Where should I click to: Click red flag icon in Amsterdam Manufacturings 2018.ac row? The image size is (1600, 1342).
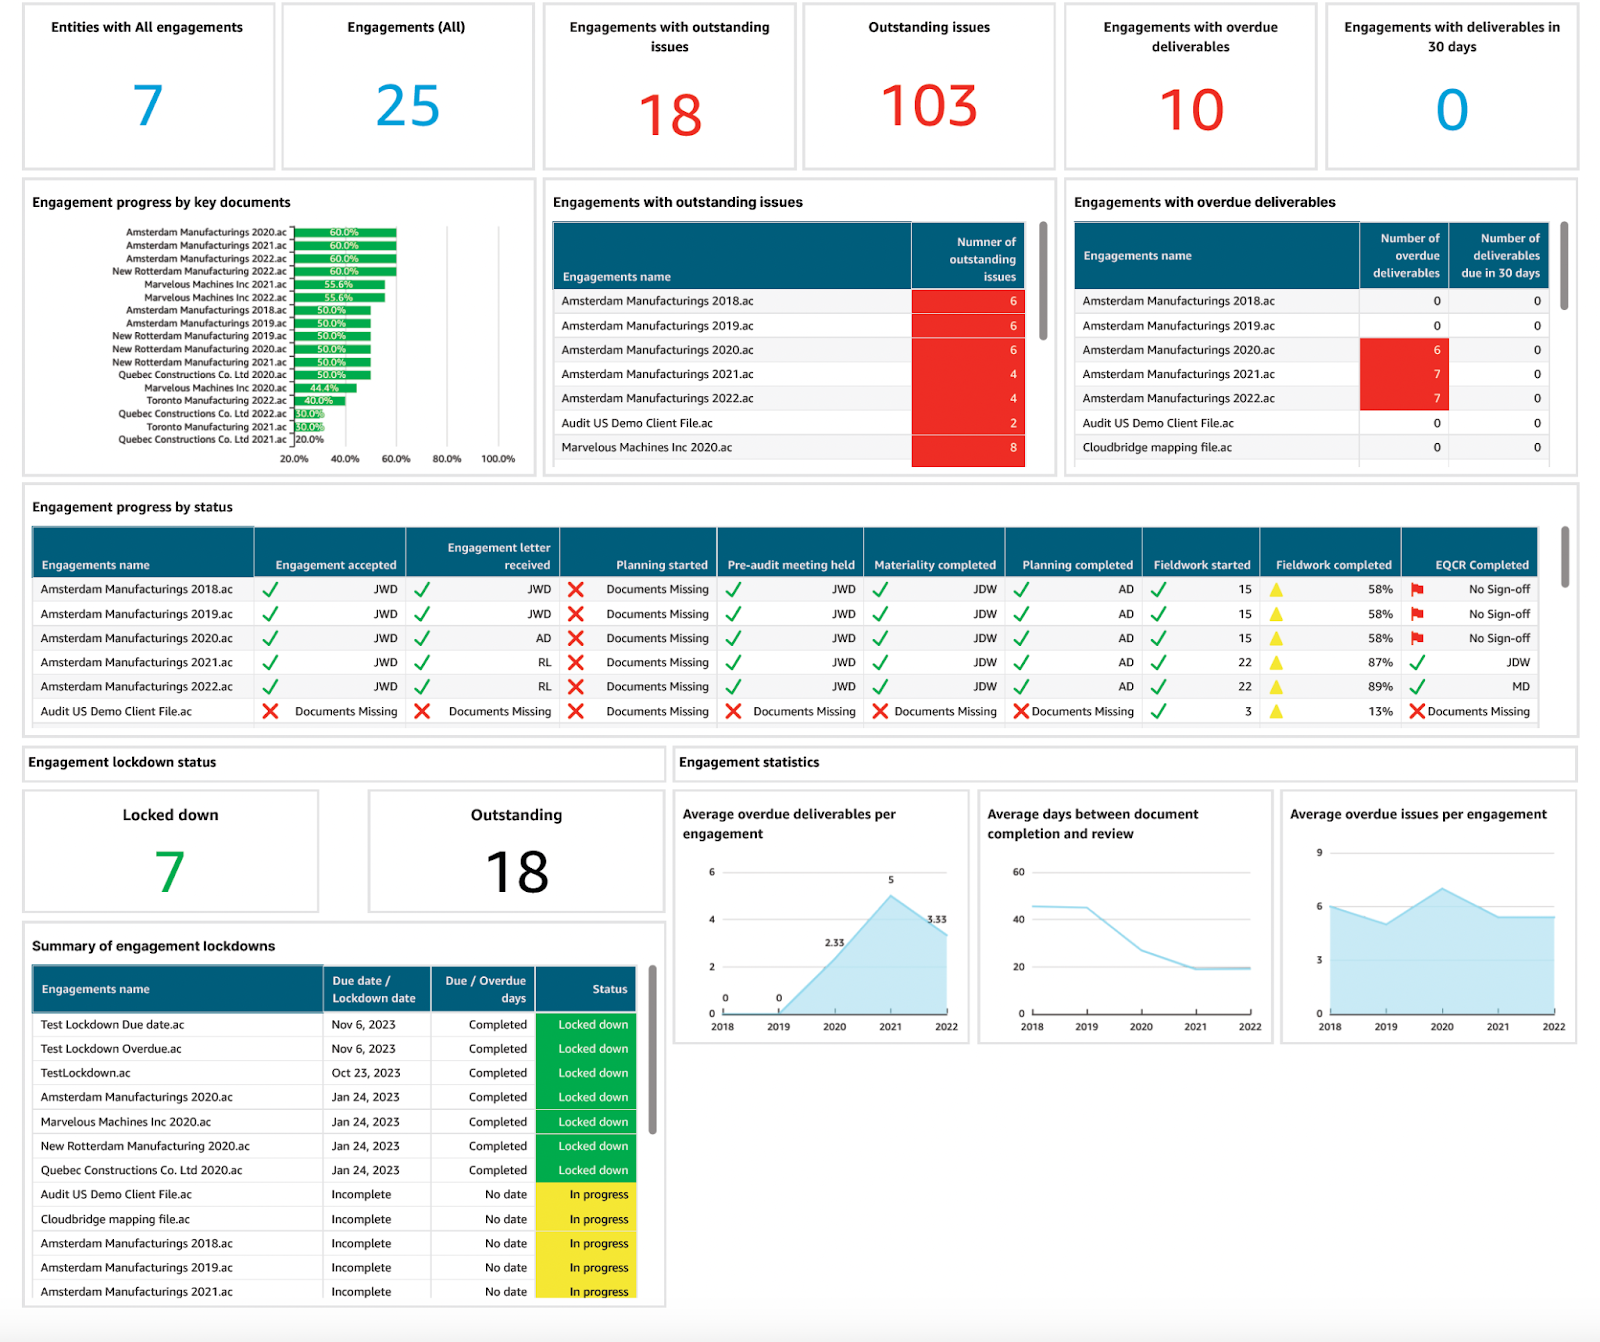1417,590
